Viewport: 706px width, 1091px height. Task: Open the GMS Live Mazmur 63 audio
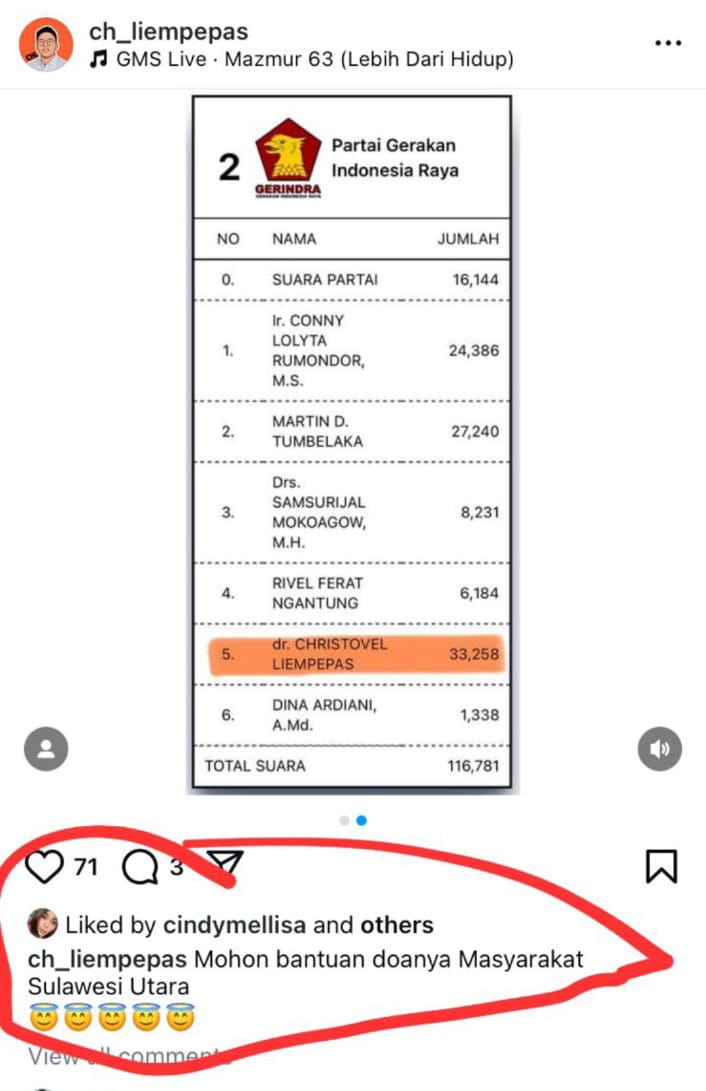point(314,59)
